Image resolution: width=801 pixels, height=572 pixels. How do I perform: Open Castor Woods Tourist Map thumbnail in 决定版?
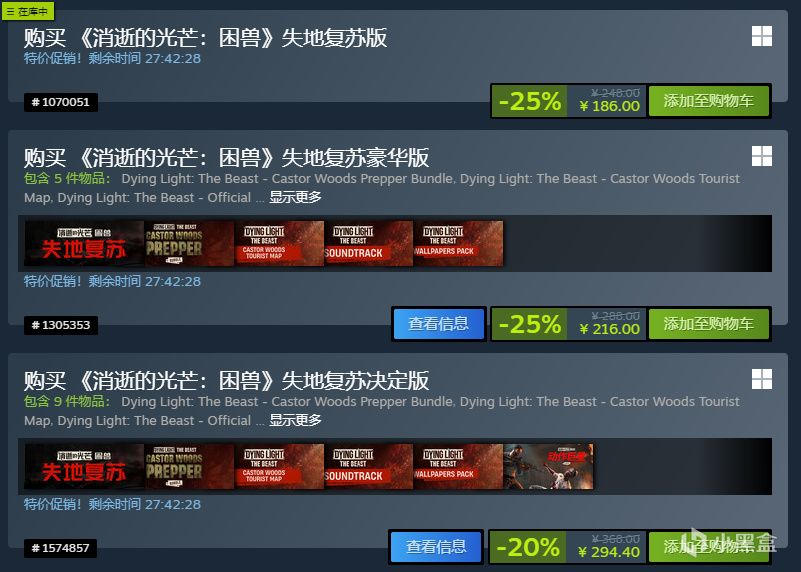click(x=279, y=466)
